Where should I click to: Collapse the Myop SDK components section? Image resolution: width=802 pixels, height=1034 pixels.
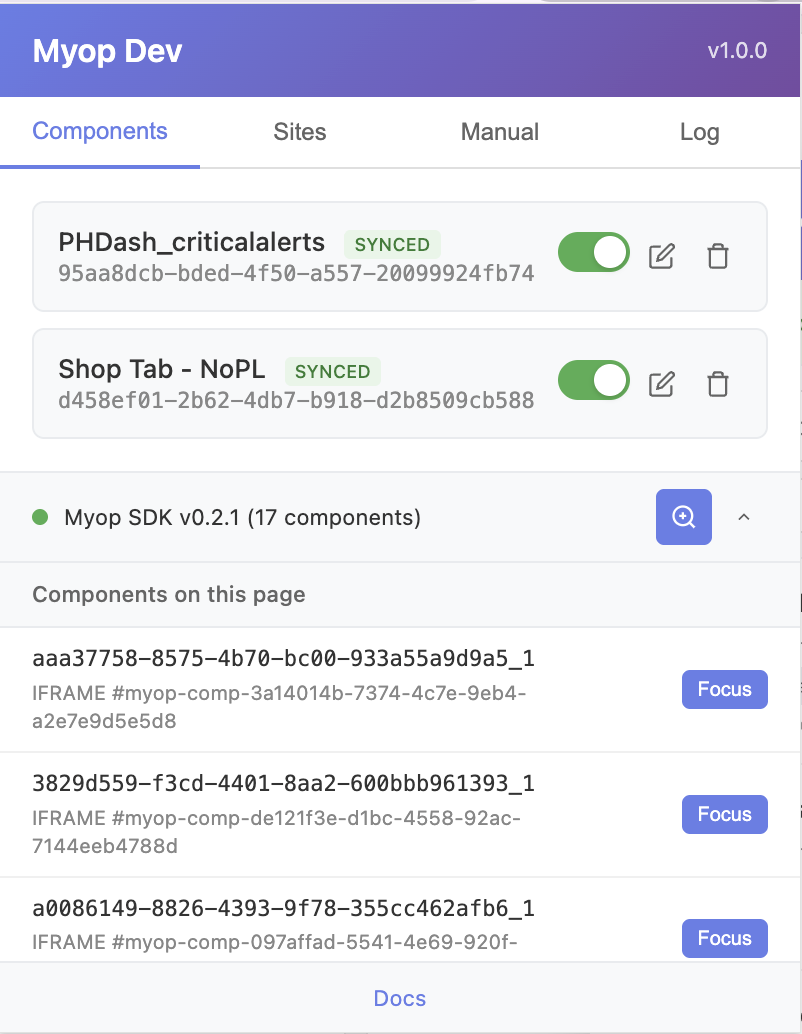pyautogui.click(x=743, y=518)
